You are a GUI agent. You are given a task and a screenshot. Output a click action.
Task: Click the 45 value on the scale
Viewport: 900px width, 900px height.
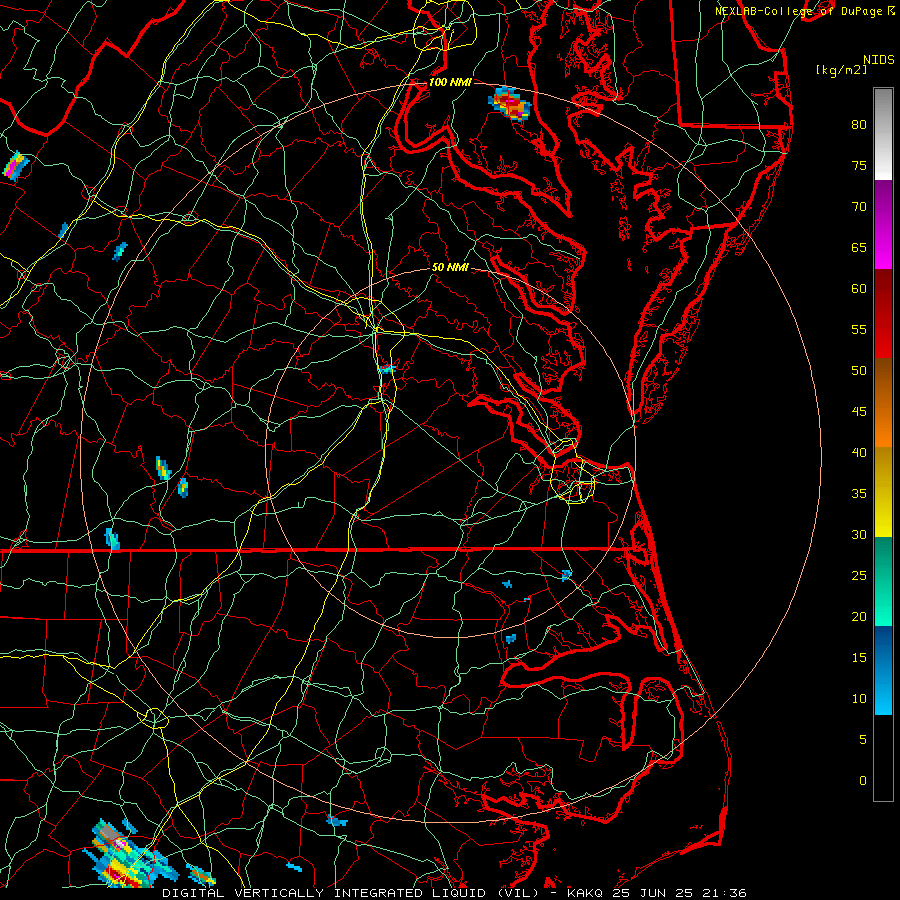point(859,412)
